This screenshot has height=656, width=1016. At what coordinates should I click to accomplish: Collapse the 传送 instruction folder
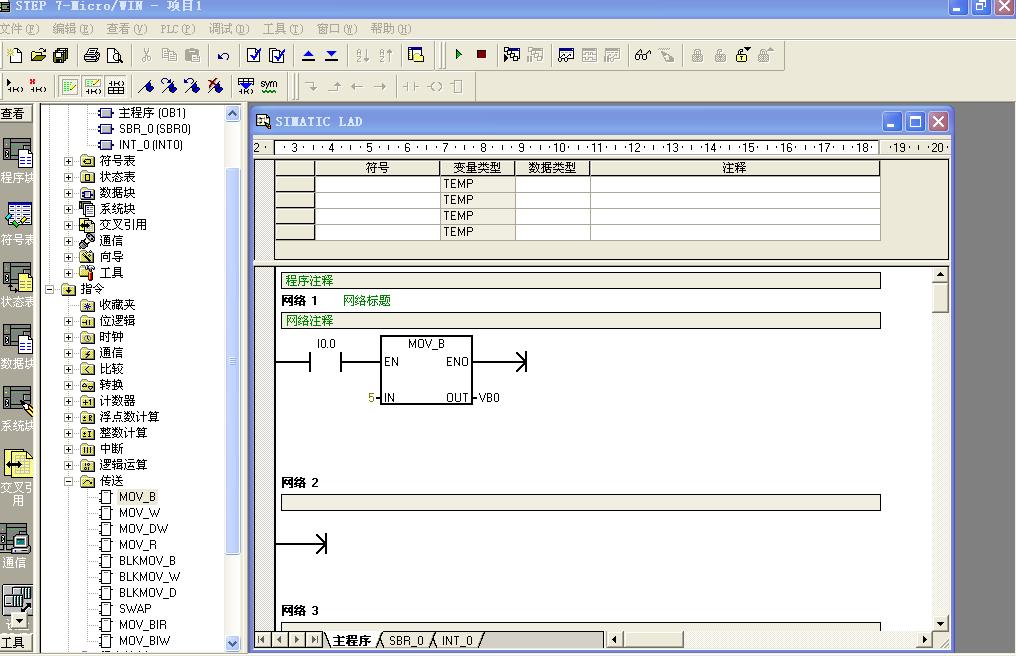click(69, 481)
